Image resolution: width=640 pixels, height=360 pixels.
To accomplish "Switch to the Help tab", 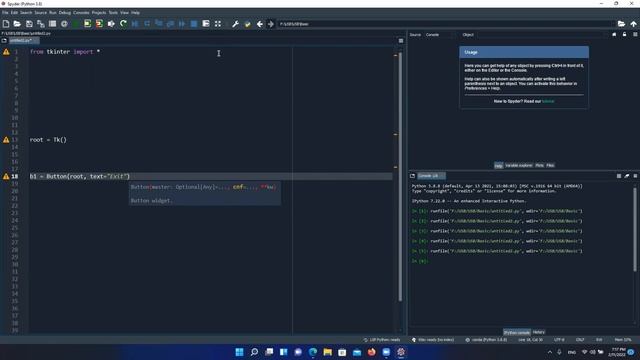I will point(498,165).
